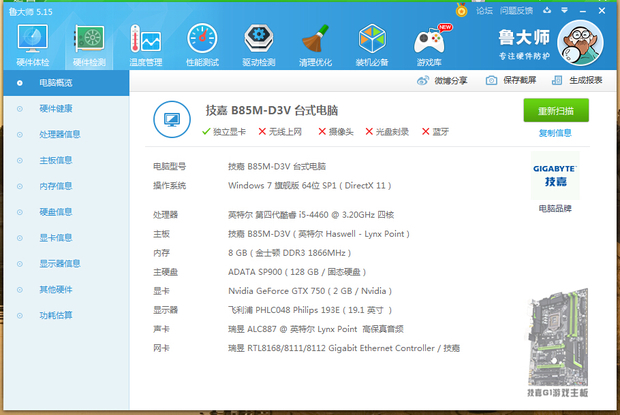Click 保存截屏 save screenshot
This screenshot has width=620, height=415.
(511, 81)
